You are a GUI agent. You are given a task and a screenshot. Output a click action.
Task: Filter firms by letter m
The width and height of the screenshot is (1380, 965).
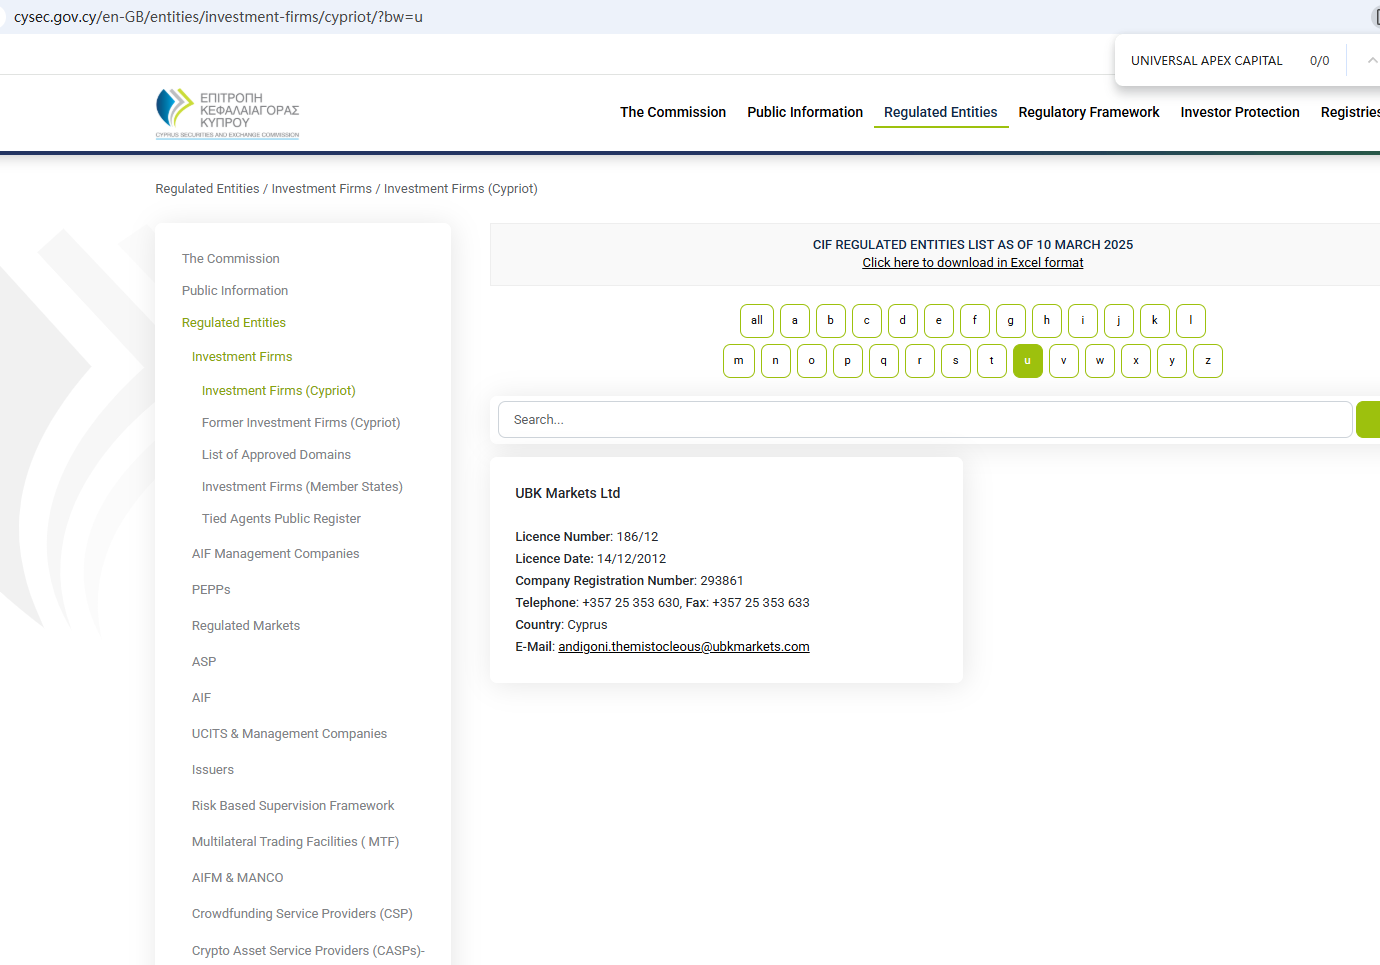[x=739, y=361]
